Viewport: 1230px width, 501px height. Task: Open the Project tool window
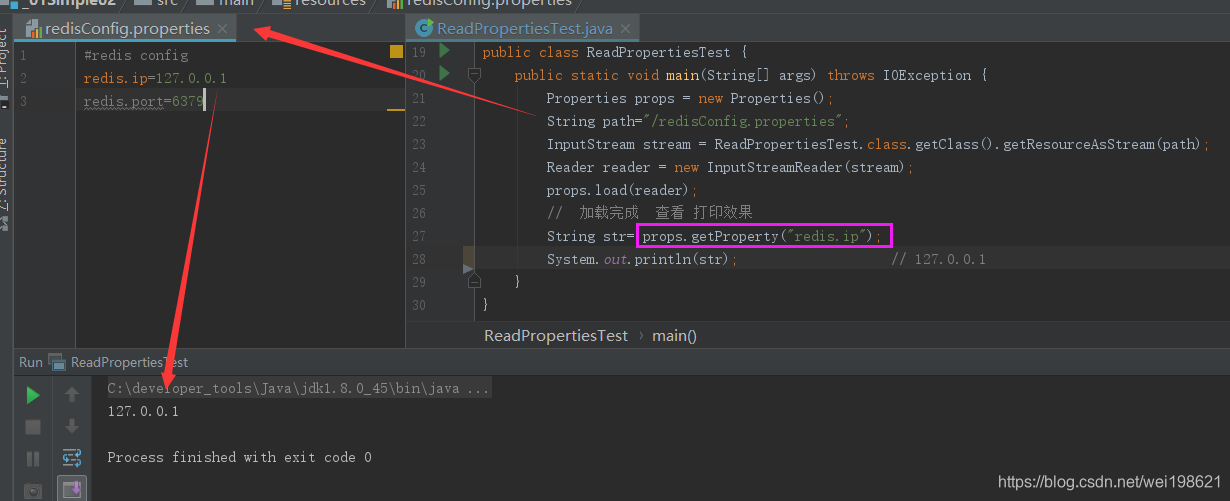(x=5, y=56)
